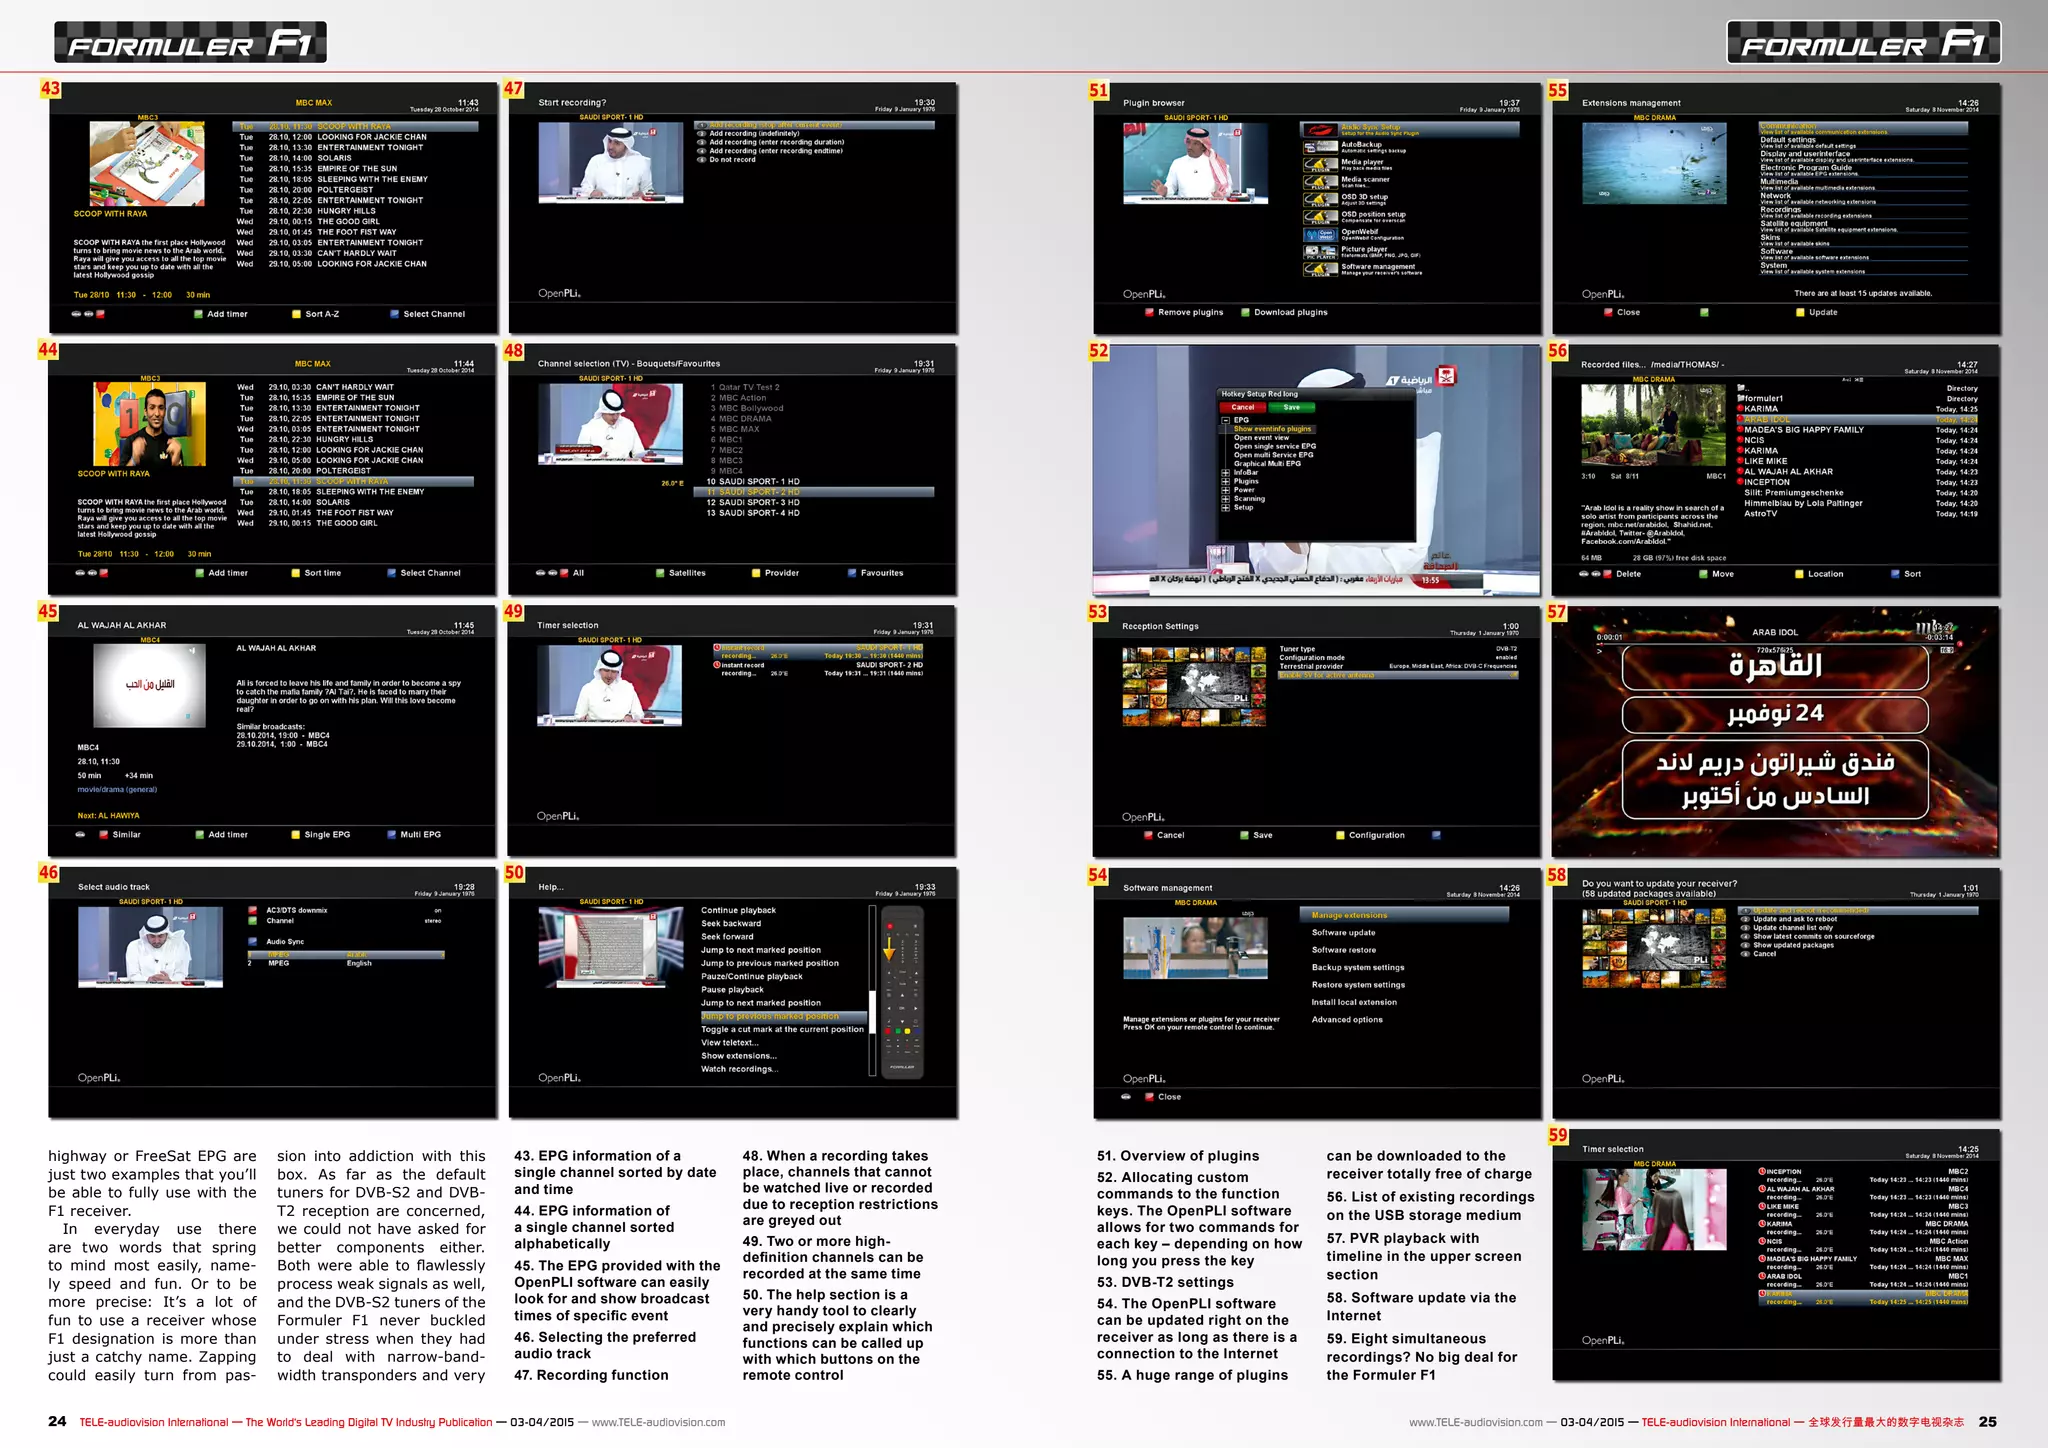This screenshot has height=1448, width=2048.
Task: Click Save in Hotkey Setup Red long
Action: tap(1292, 407)
